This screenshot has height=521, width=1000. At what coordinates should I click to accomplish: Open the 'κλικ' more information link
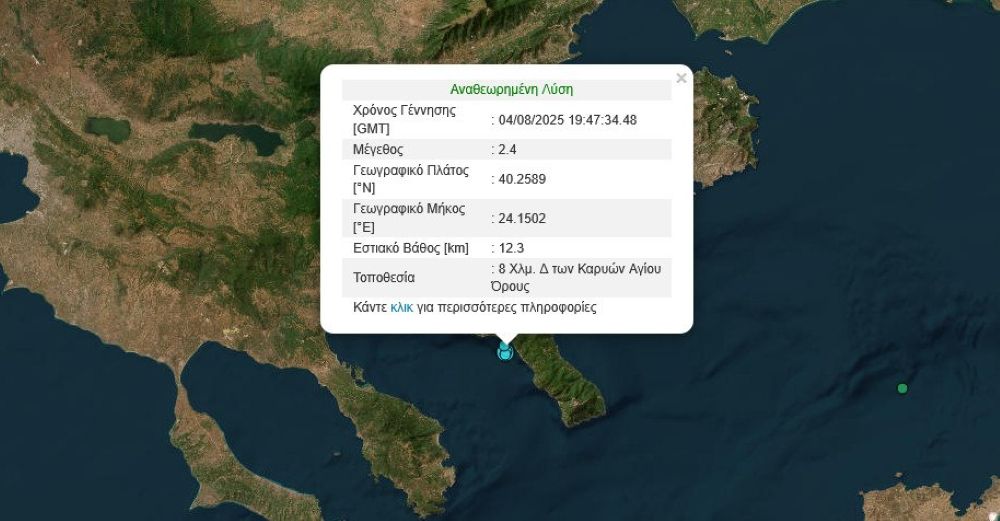402,307
